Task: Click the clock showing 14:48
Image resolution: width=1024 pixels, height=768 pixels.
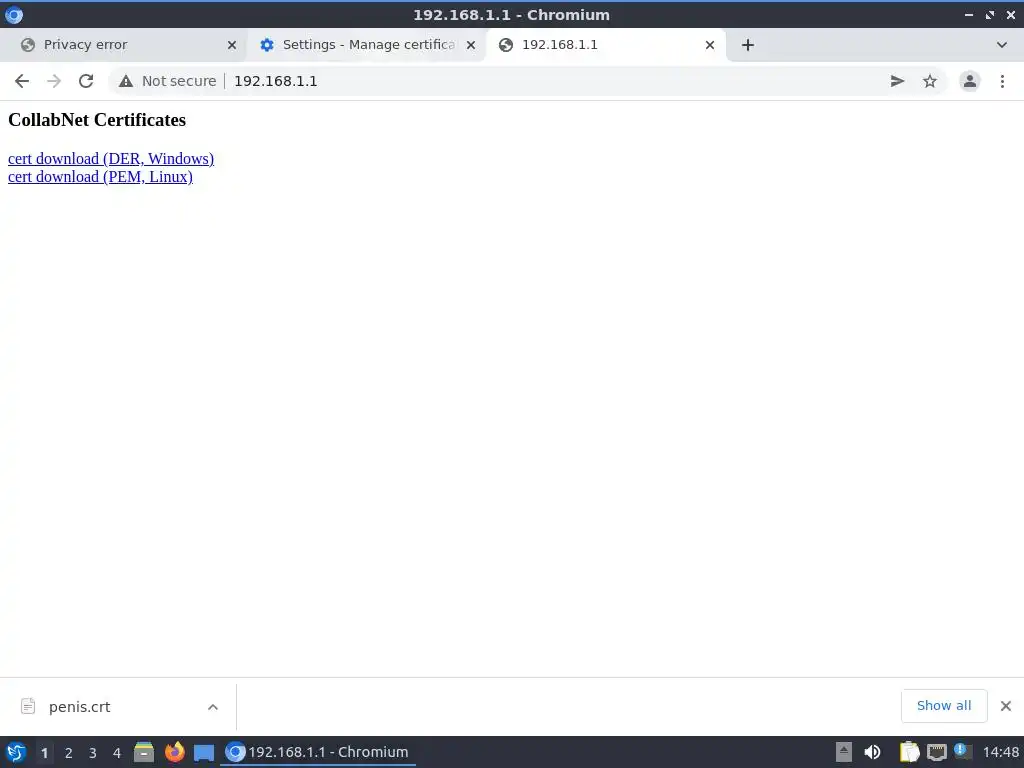Action: point(1000,752)
